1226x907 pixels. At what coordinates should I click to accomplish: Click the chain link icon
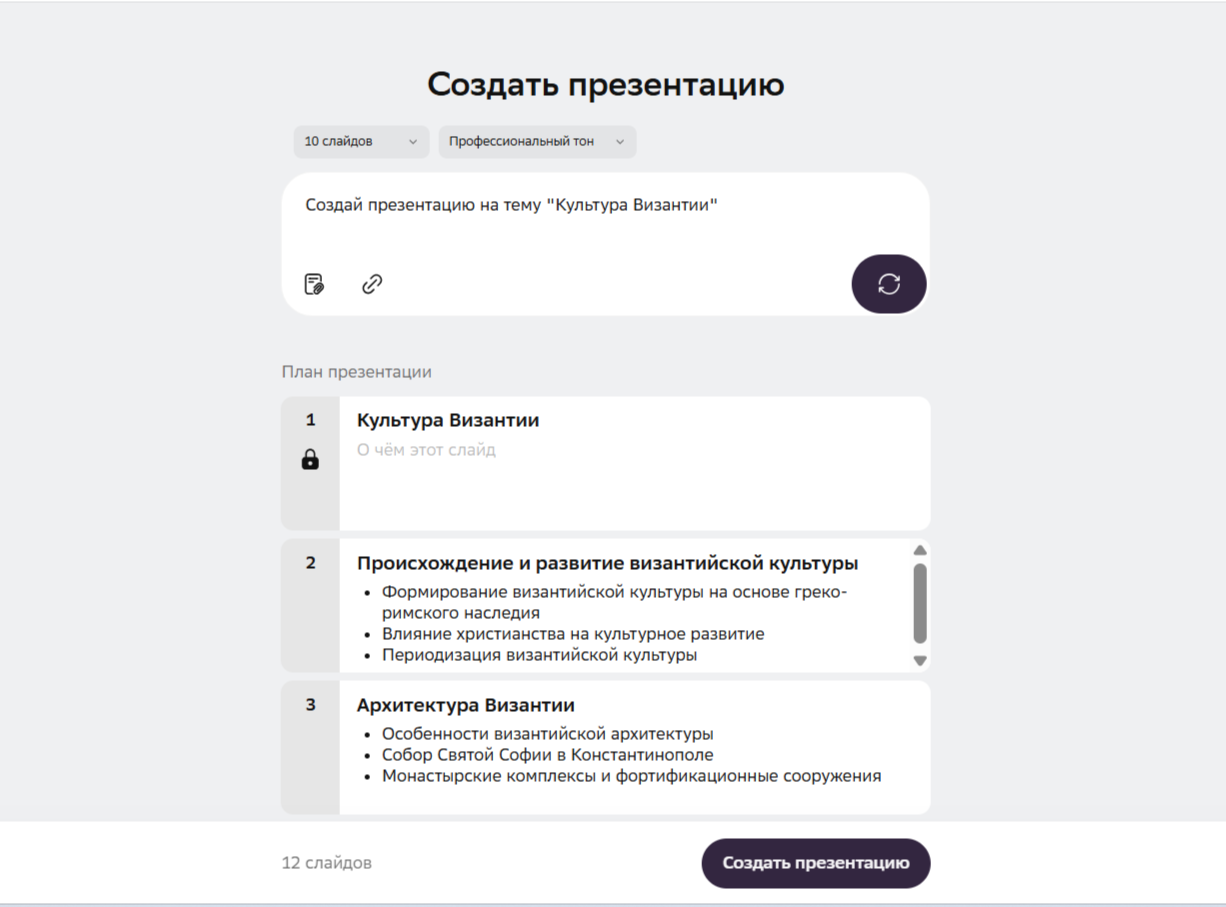(372, 284)
